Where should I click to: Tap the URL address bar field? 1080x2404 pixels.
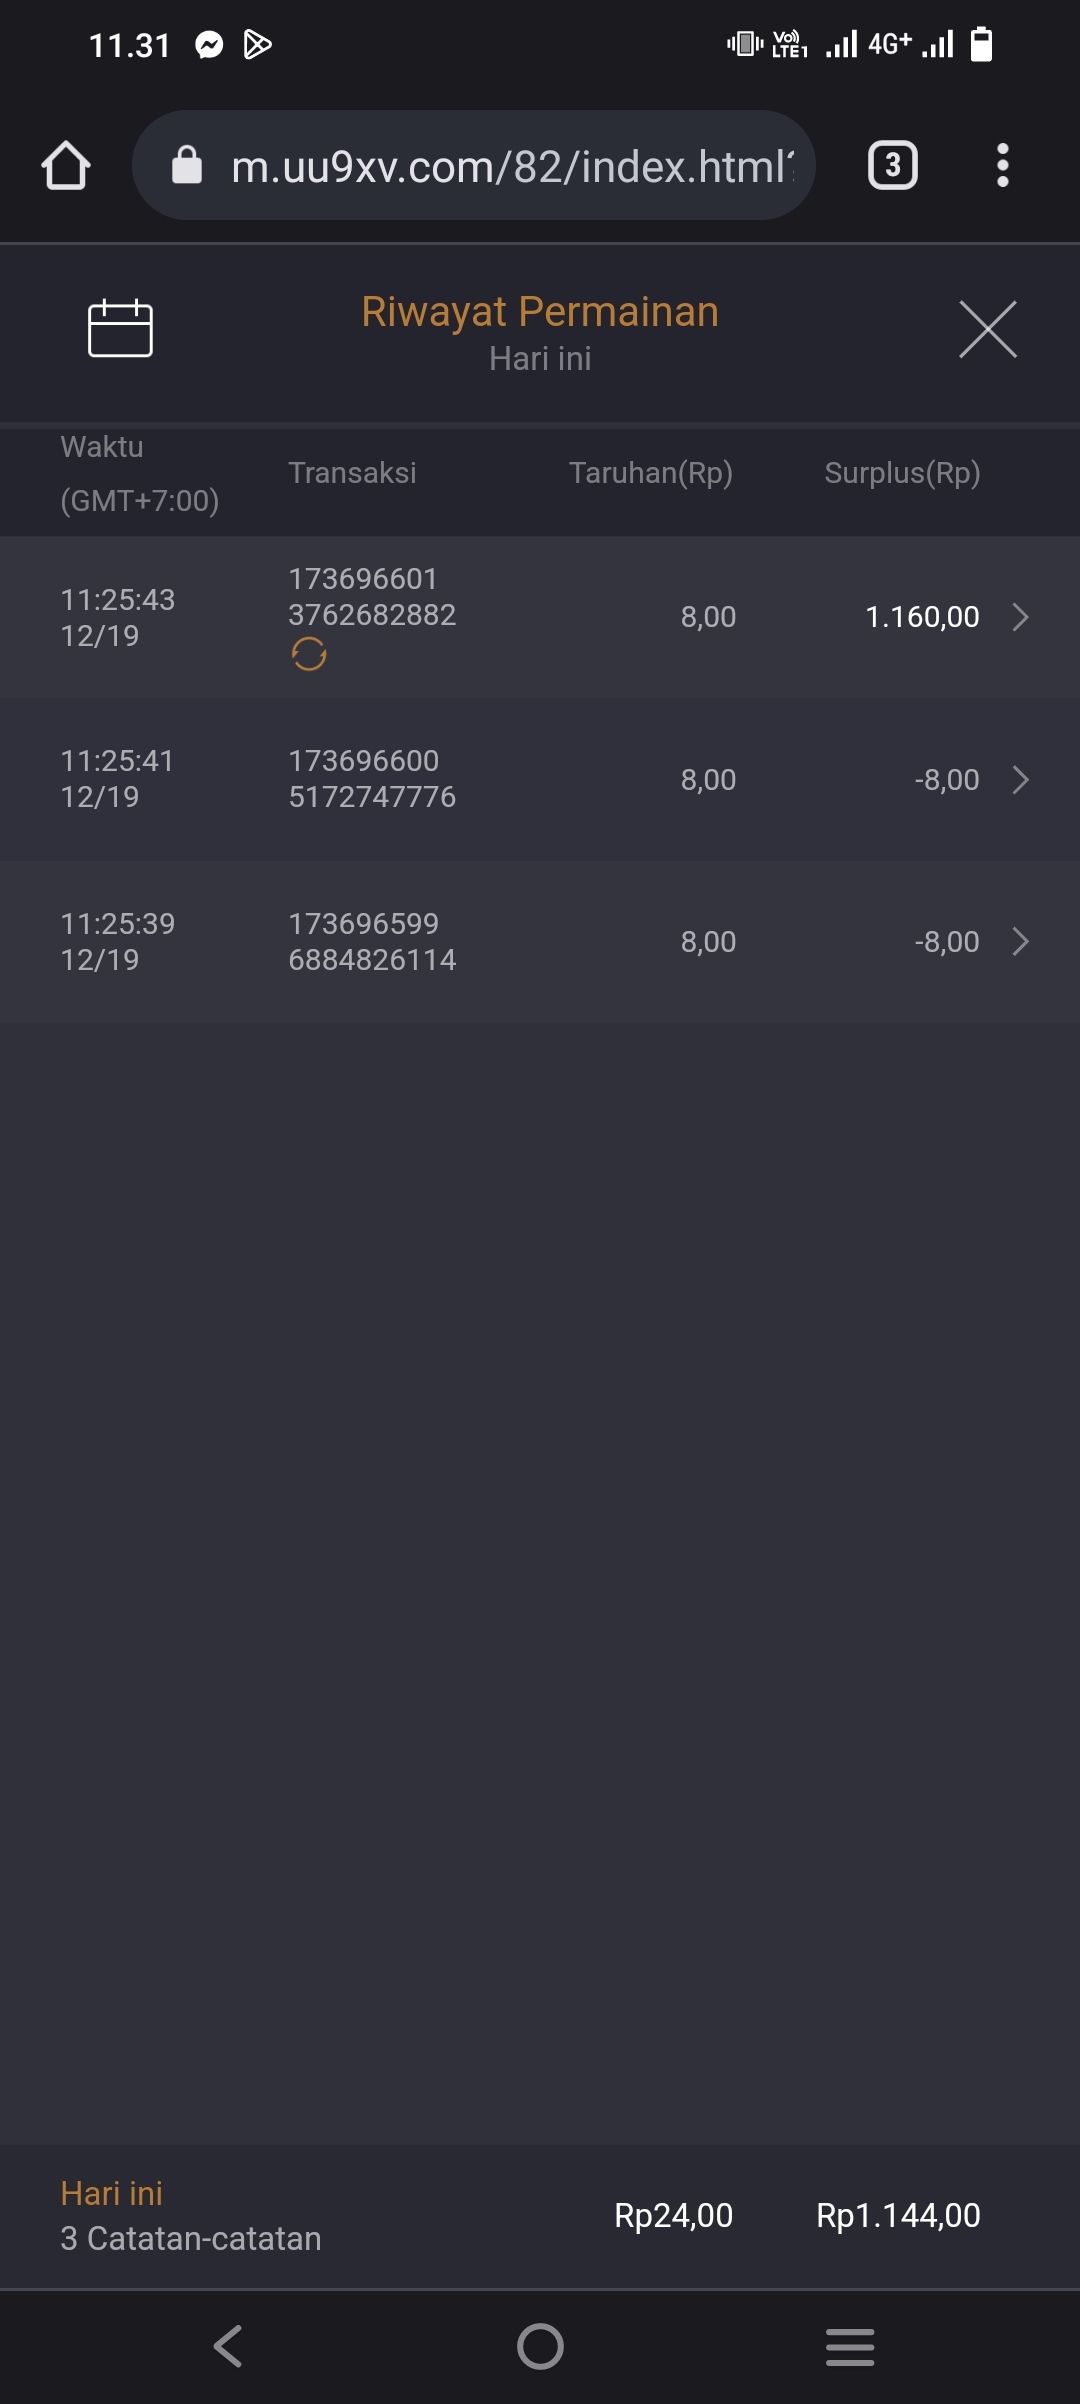(x=510, y=166)
